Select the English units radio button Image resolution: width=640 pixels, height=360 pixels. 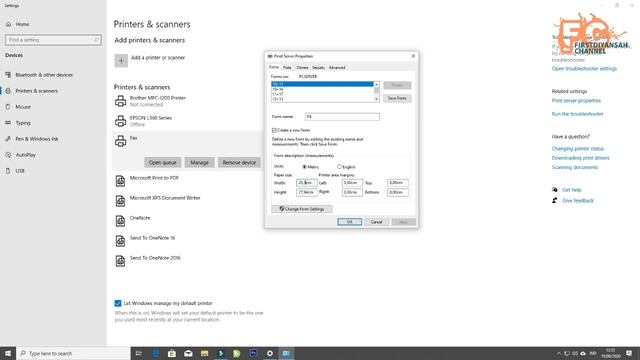point(339,167)
